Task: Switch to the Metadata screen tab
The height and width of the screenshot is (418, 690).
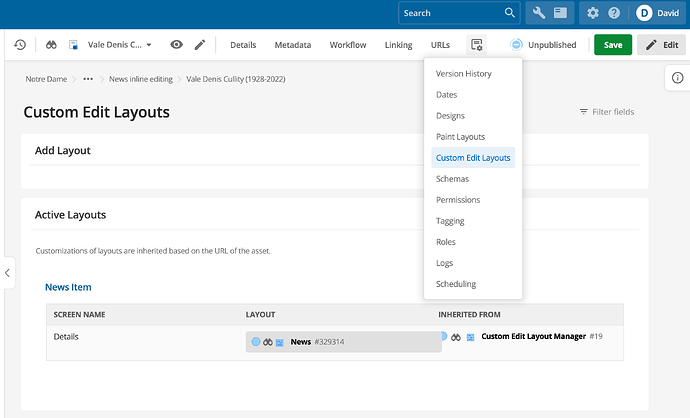Action: [293, 45]
